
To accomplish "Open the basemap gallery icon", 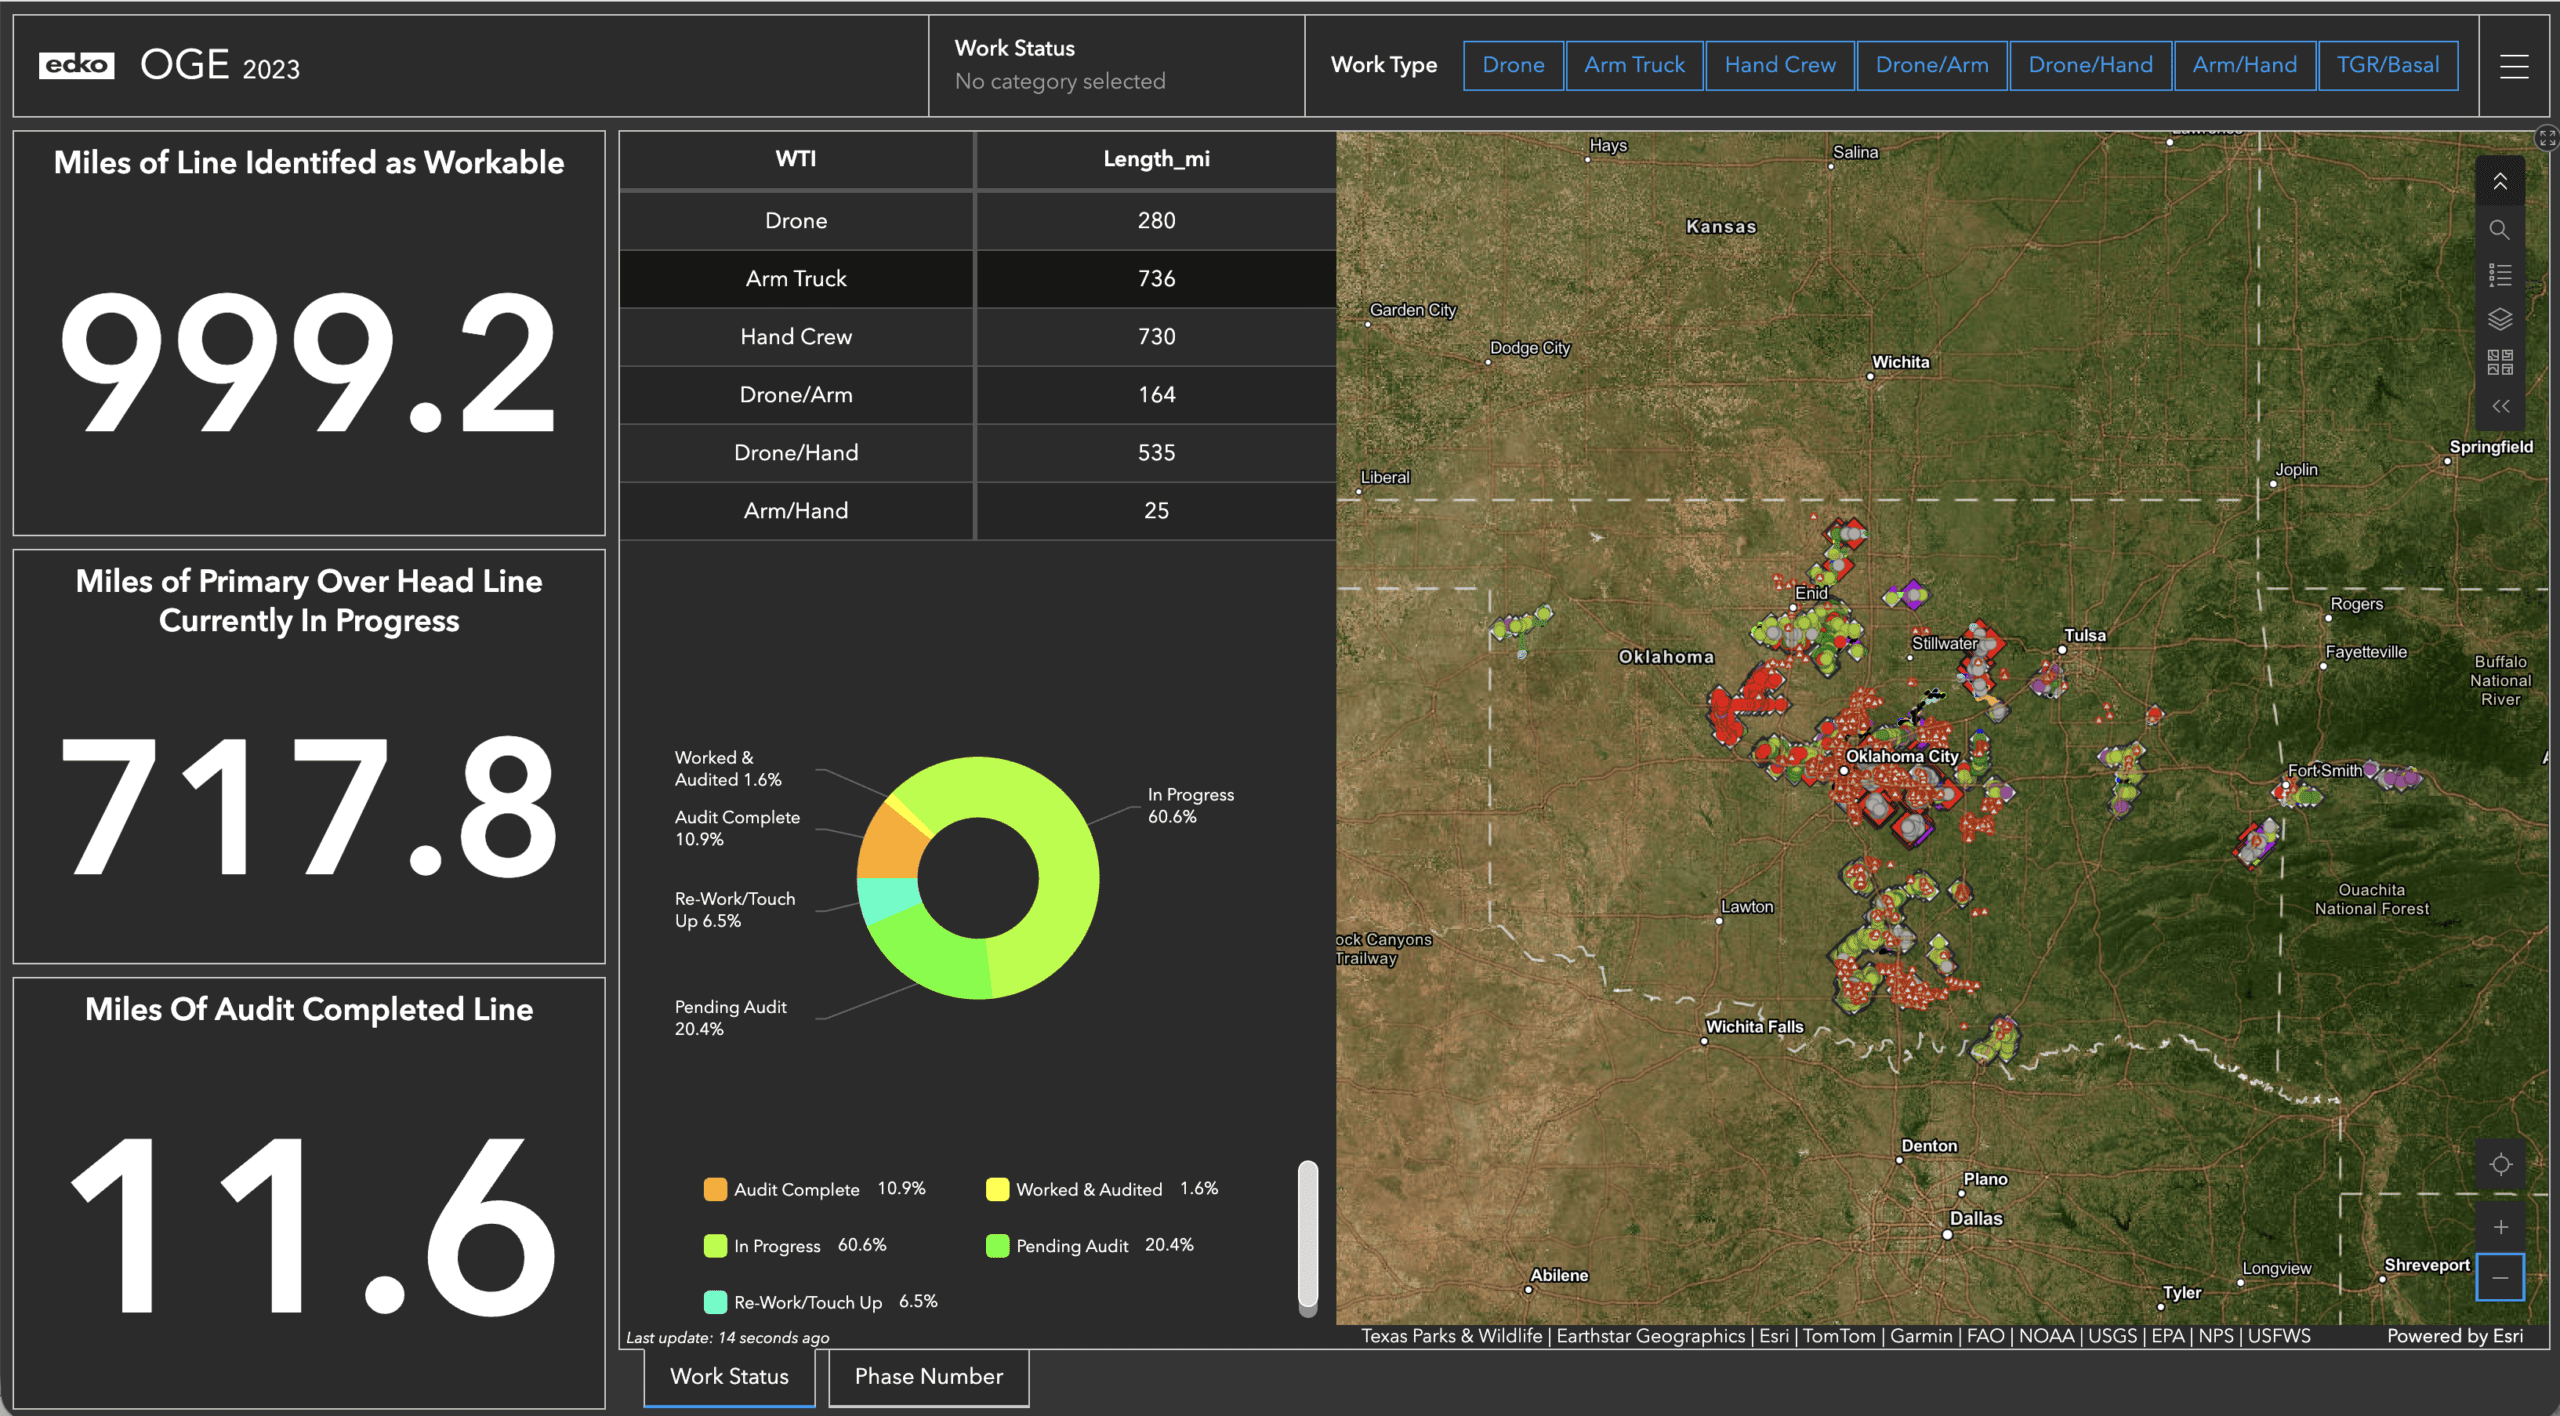I will pos(2499,362).
